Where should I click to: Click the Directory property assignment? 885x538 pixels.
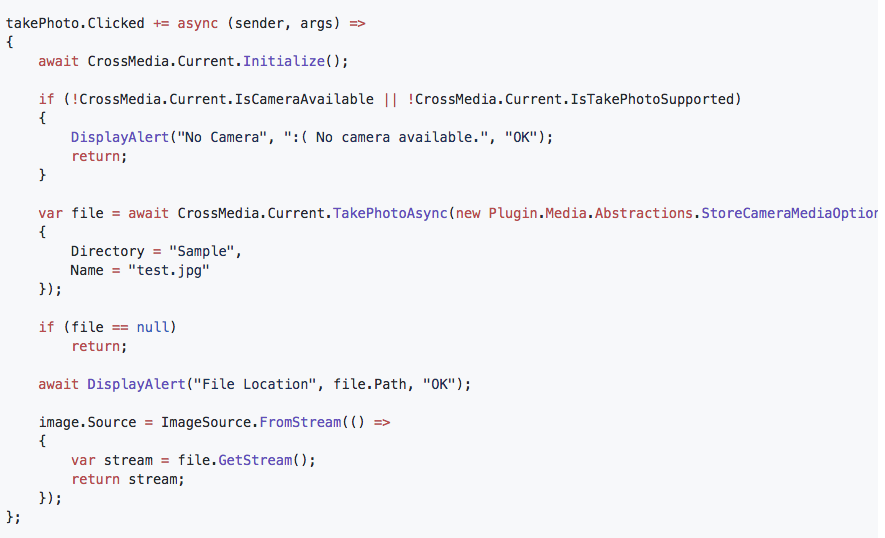click(x=156, y=251)
